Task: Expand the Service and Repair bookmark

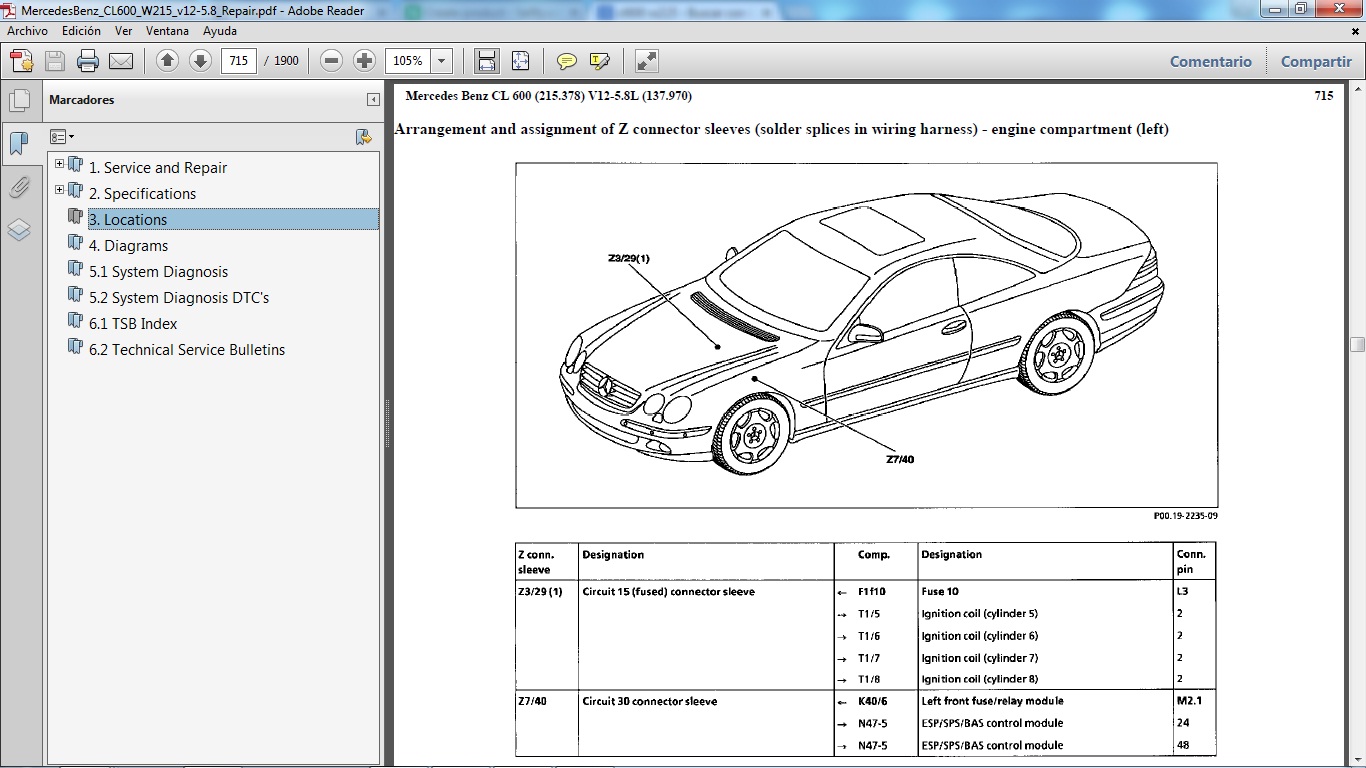Action: [x=60, y=164]
